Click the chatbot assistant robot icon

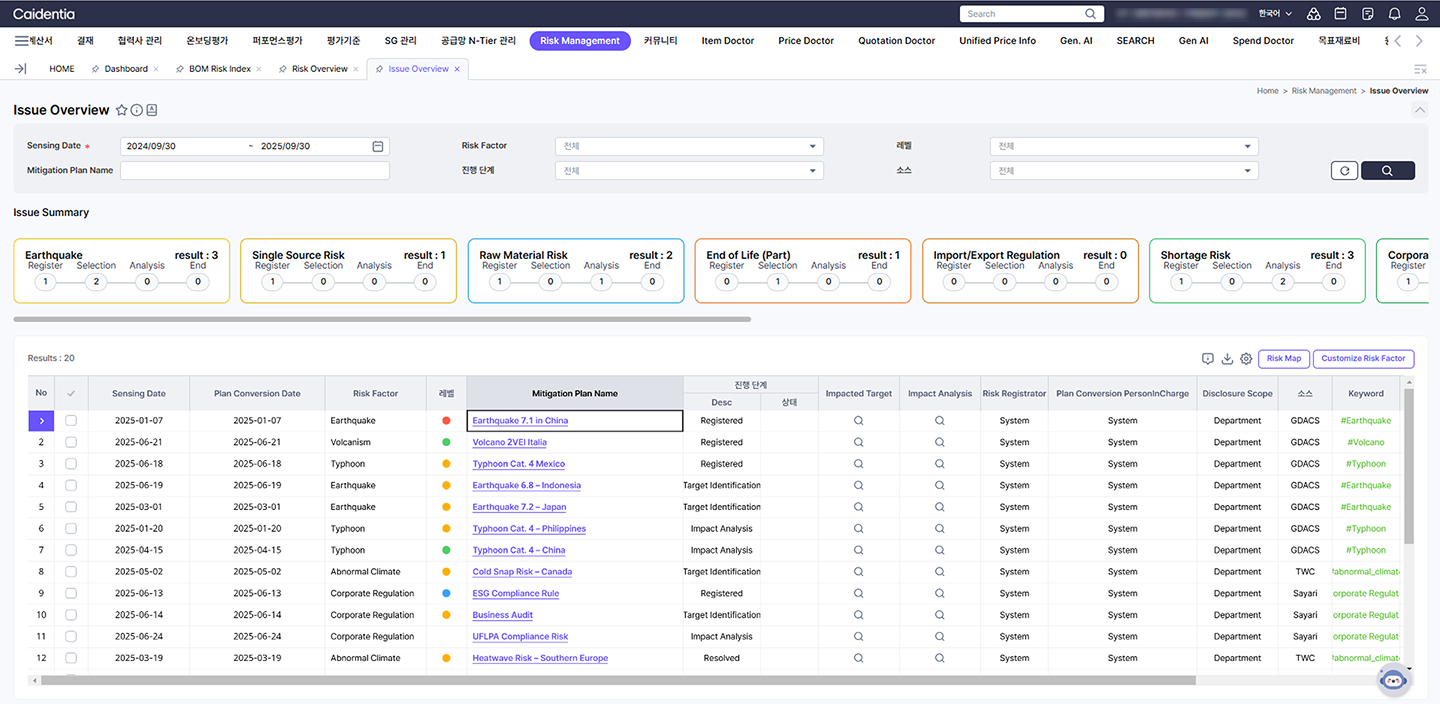click(1392, 679)
